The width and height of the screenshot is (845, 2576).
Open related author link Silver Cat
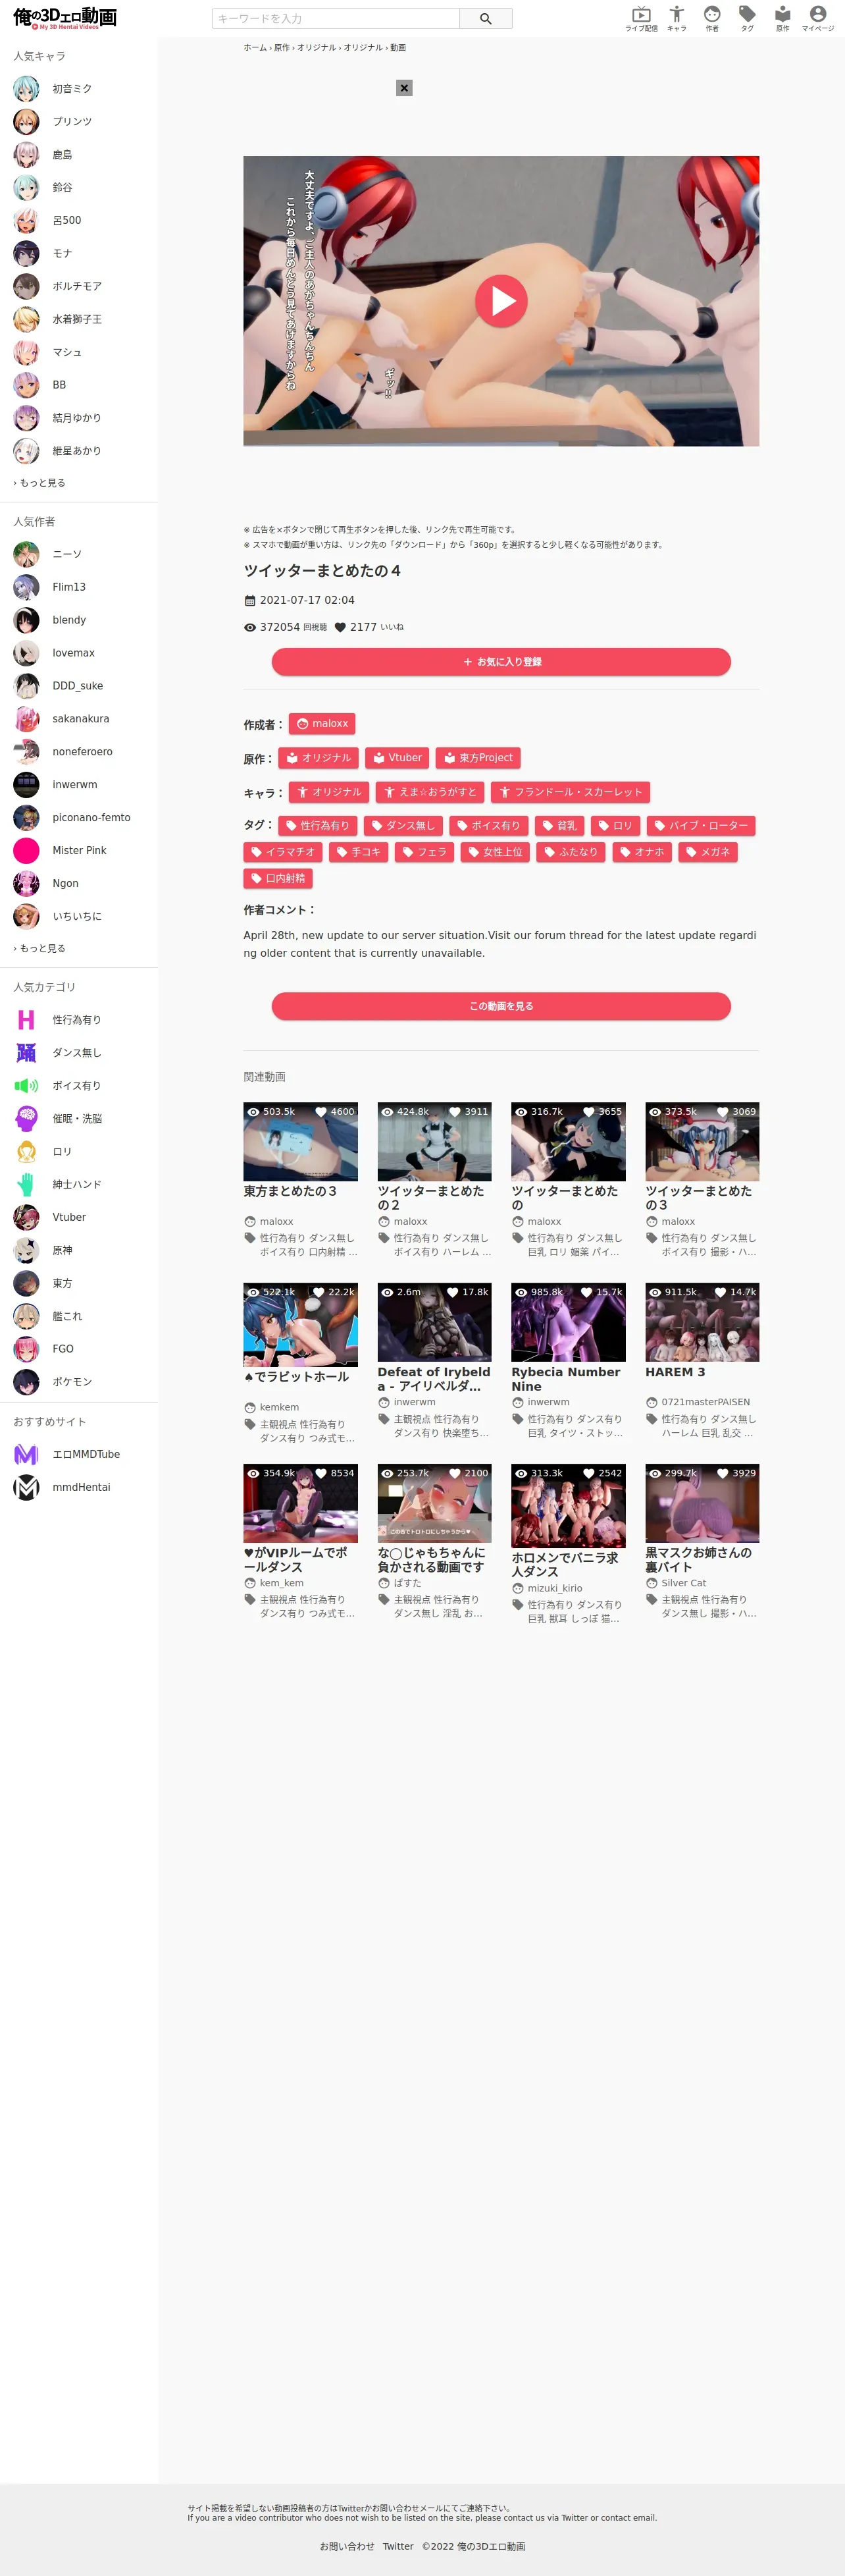[683, 1583]
